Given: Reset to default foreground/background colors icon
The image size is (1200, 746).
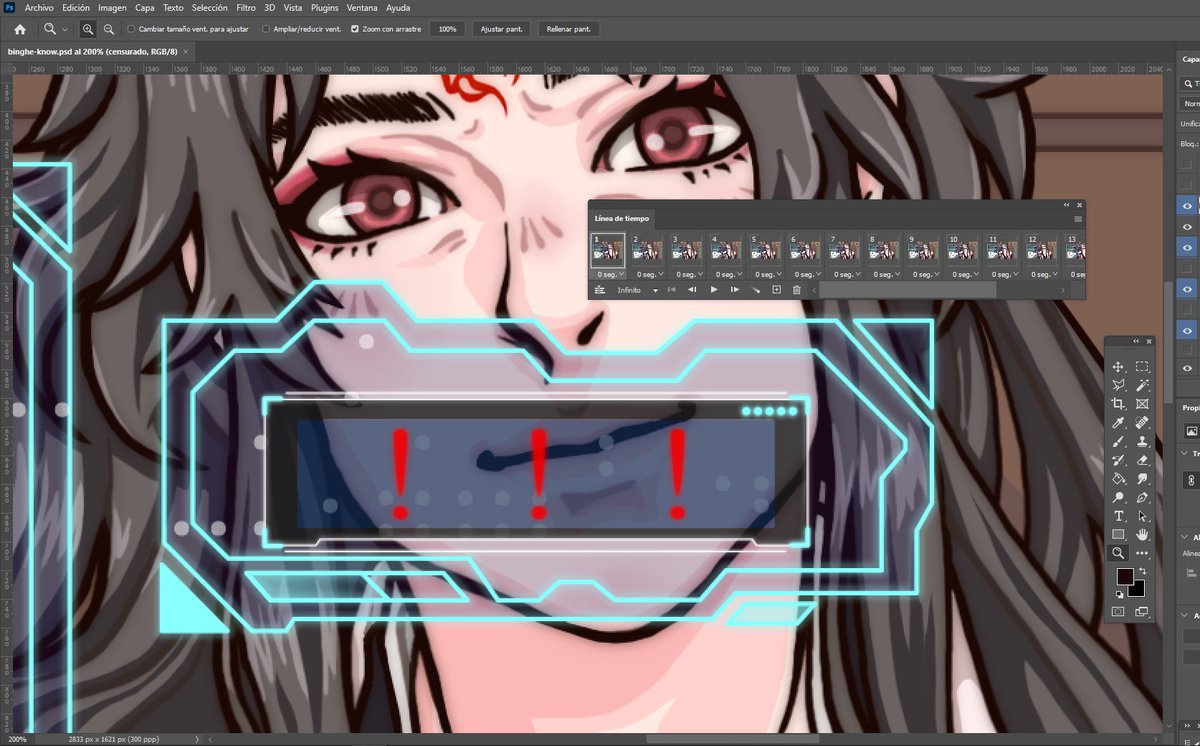Looking at the screenshot, I should (1119, 594).
